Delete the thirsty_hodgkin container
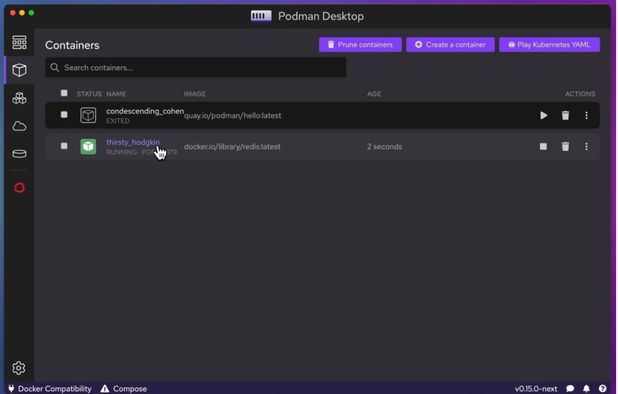 (x=565, y=147)
